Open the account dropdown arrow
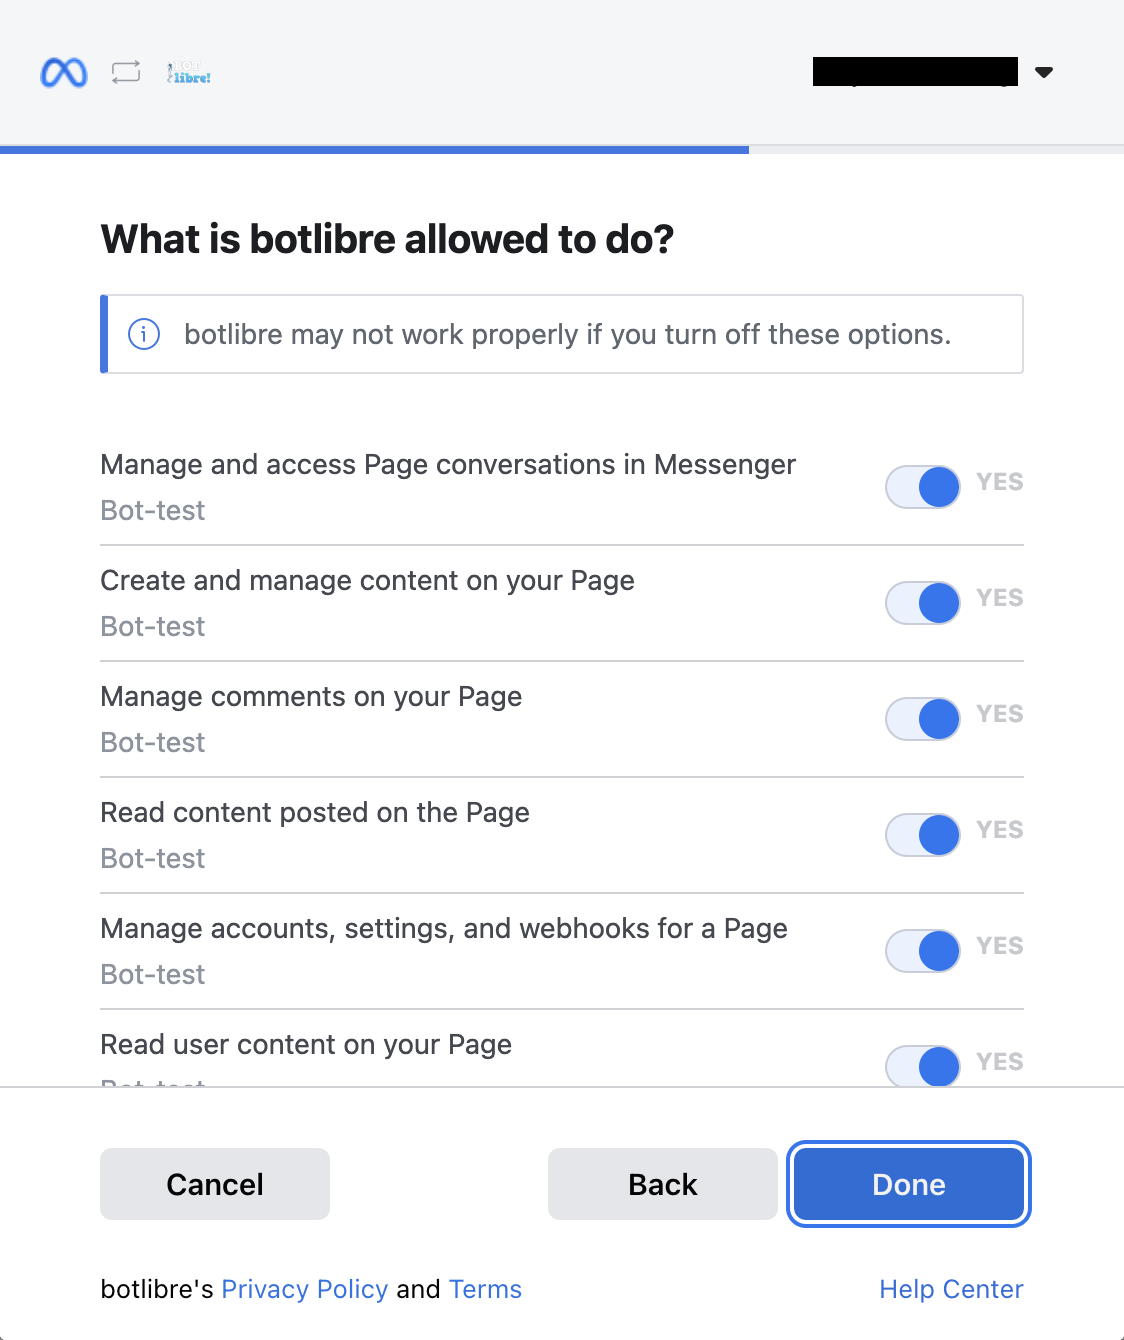Viewport: 1124px width, 1340px height. (1044, 72)
